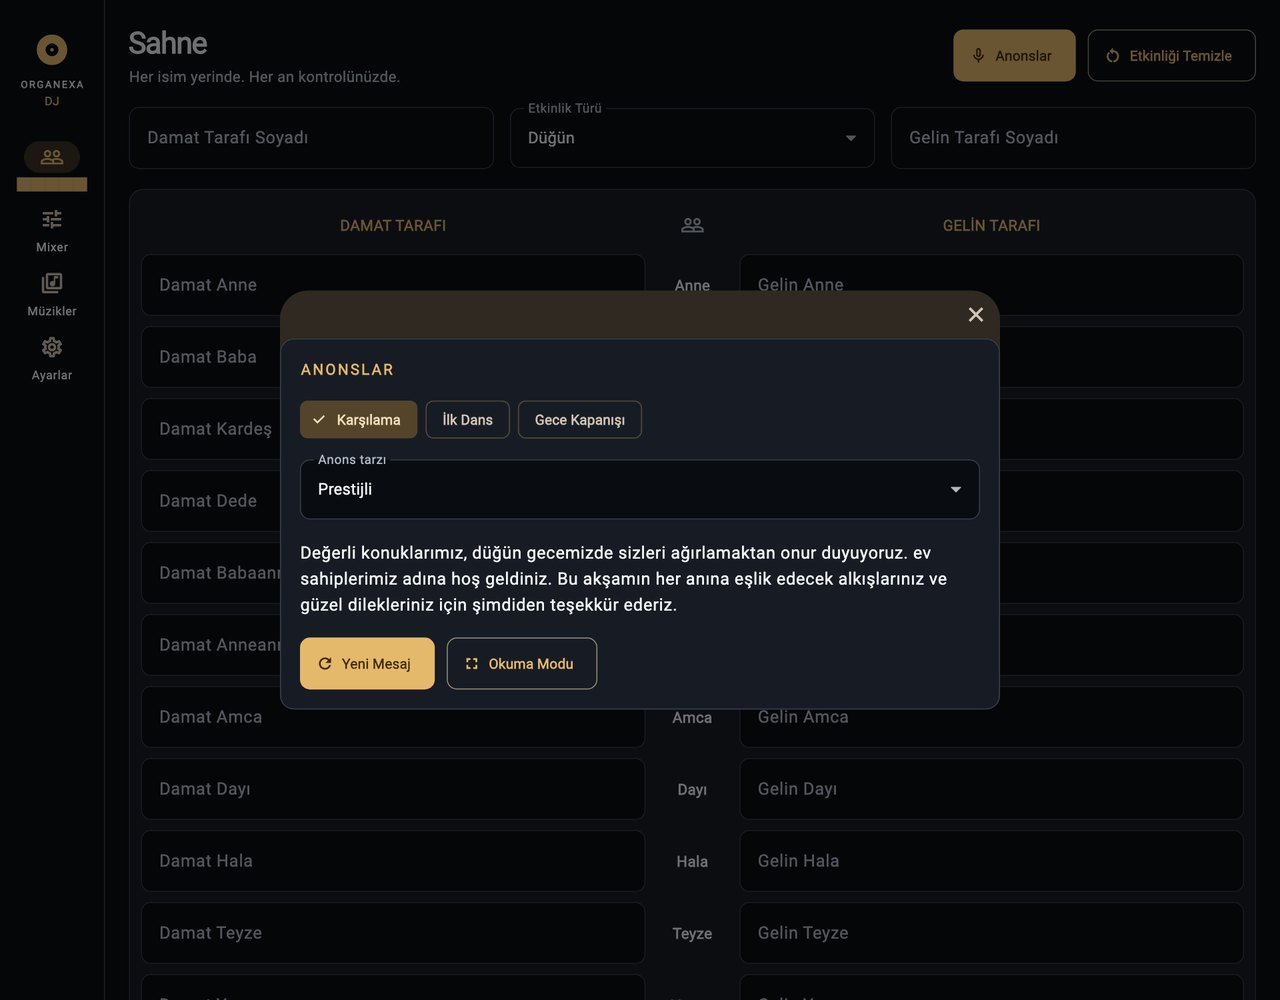Select the İlk Dans chip

[467, 420]
